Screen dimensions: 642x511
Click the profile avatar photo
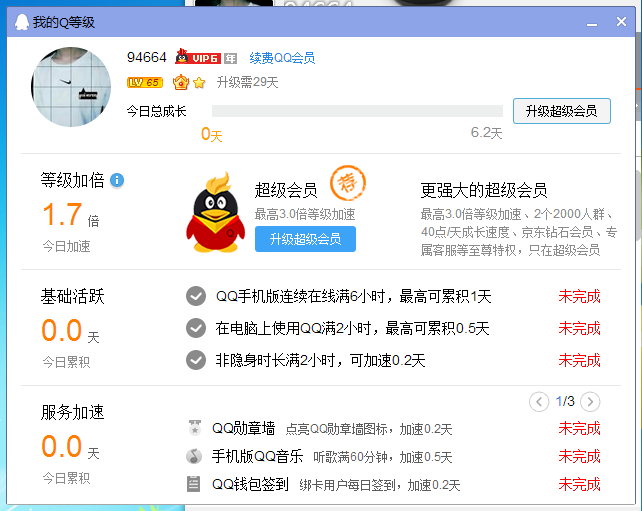click(x=71, y=87)
